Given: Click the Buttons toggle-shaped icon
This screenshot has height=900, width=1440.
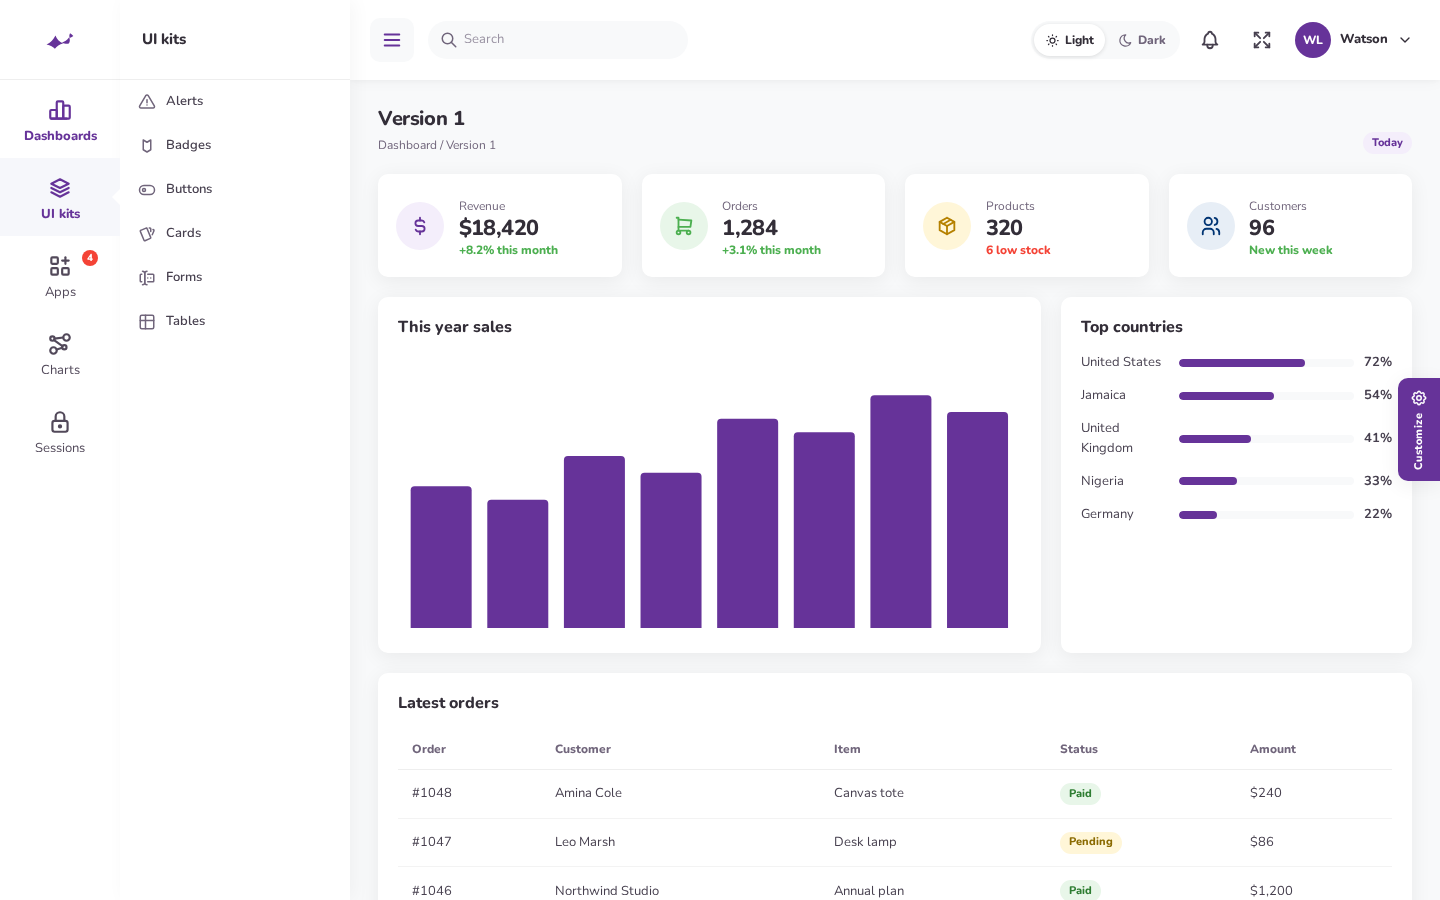Looking at the screenshot, I should click(x=147, y=189).
